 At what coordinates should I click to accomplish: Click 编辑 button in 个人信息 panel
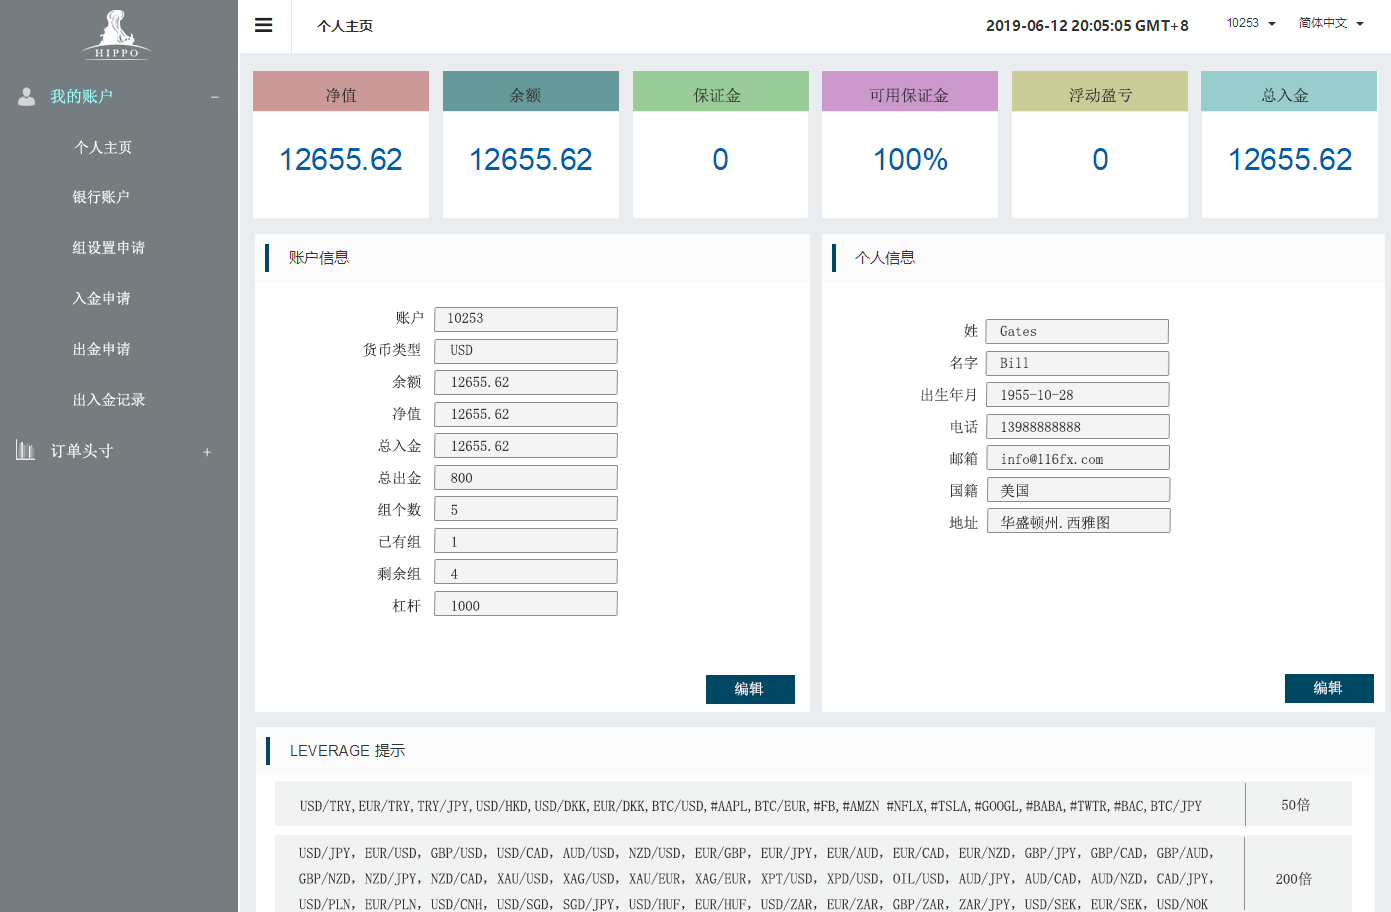point(1328,688)
